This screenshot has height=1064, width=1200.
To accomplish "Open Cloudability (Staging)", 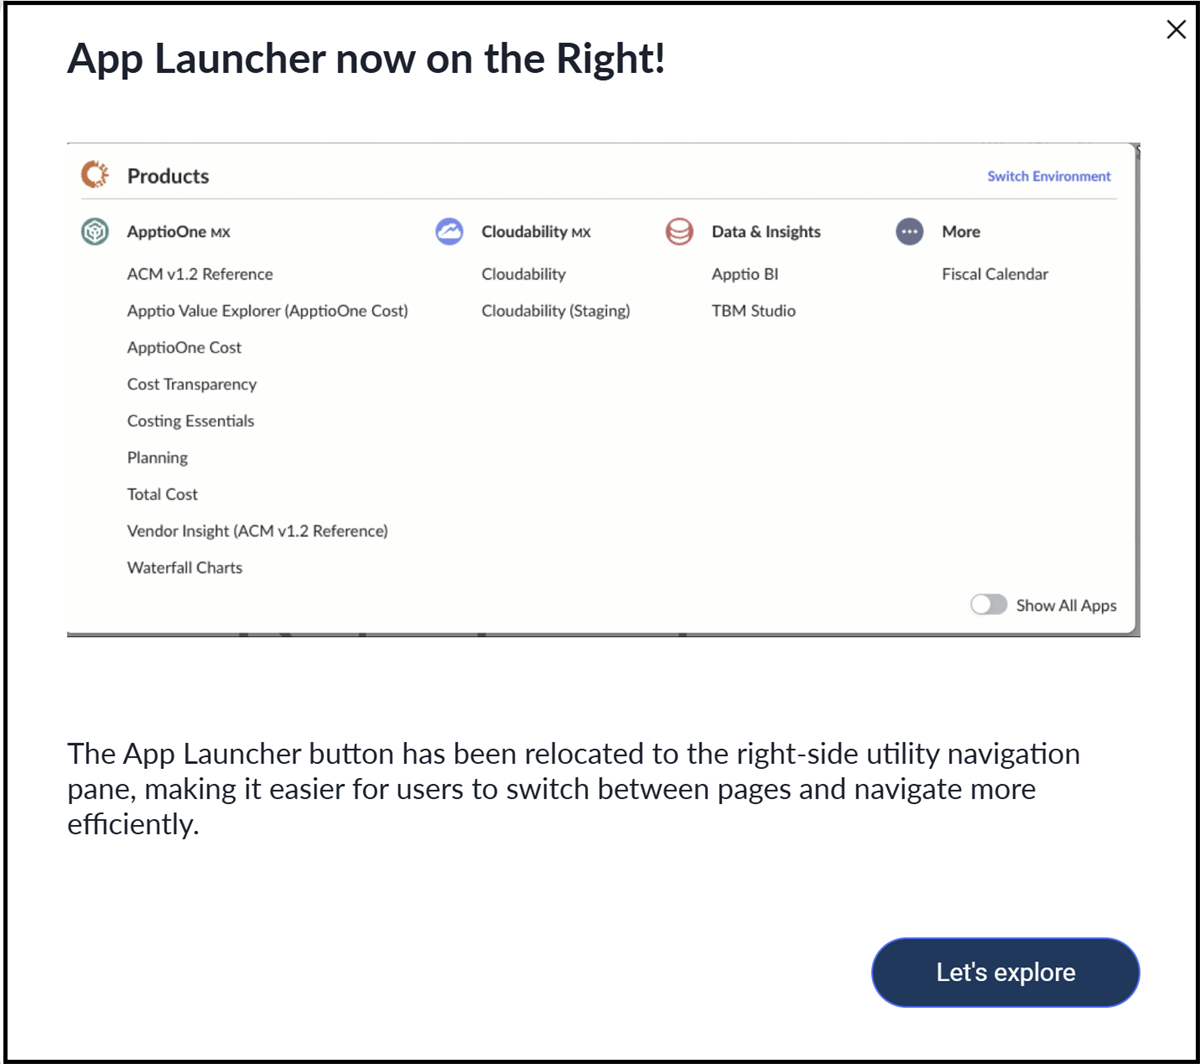I will pos(555,311).
